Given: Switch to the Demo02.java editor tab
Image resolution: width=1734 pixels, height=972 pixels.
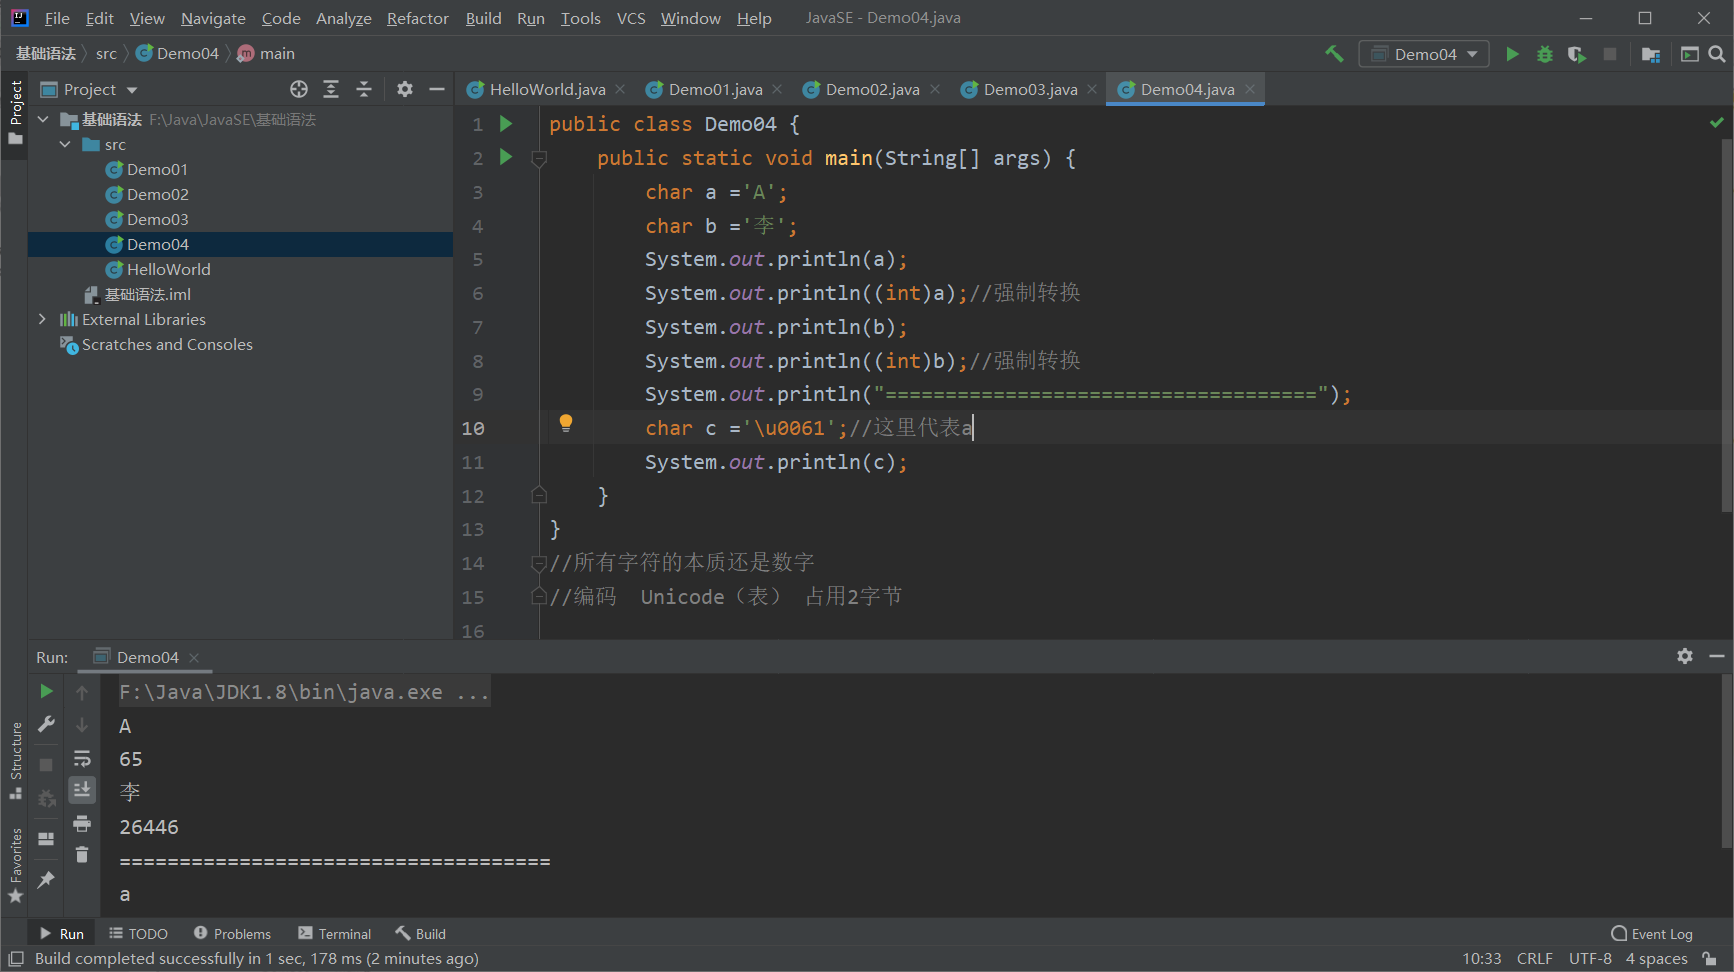Looking at the screenshot, I should pos(872,89).
